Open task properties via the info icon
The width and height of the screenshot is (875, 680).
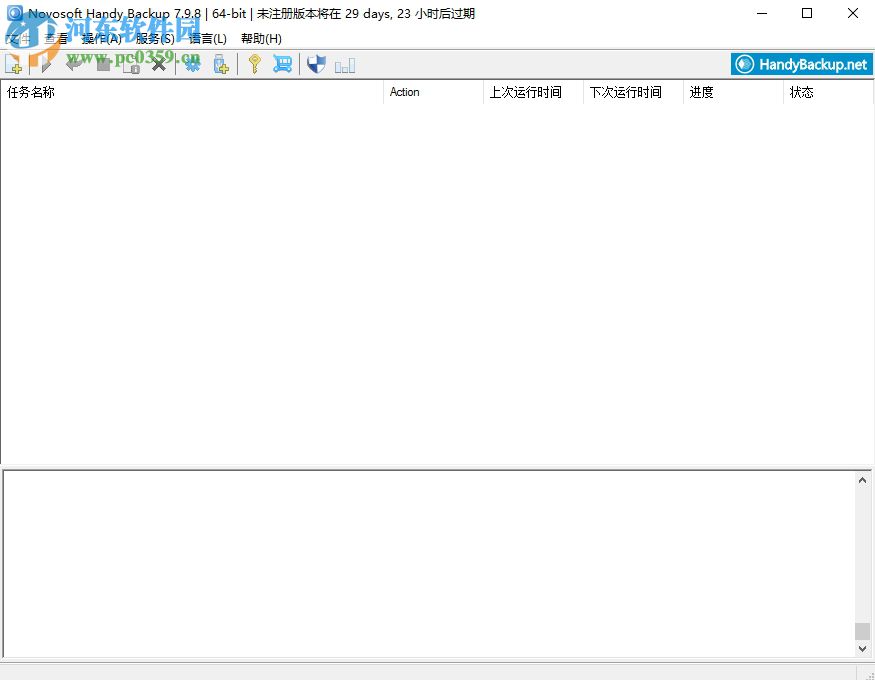131,64
